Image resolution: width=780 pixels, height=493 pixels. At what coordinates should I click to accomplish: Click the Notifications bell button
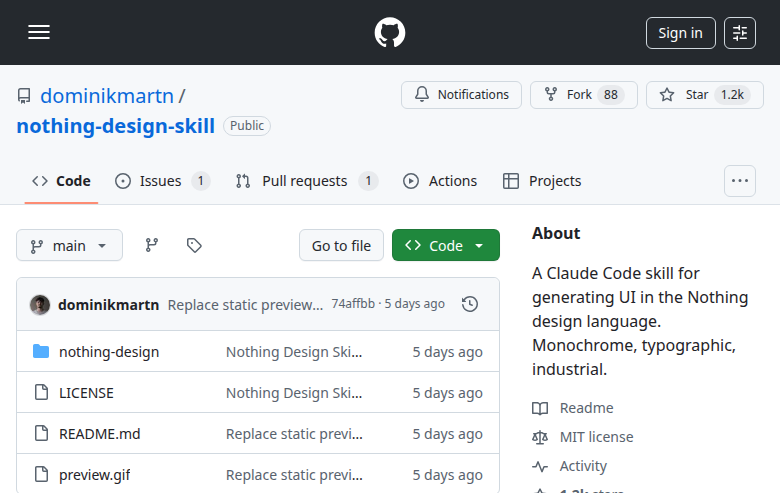point(461,95)
